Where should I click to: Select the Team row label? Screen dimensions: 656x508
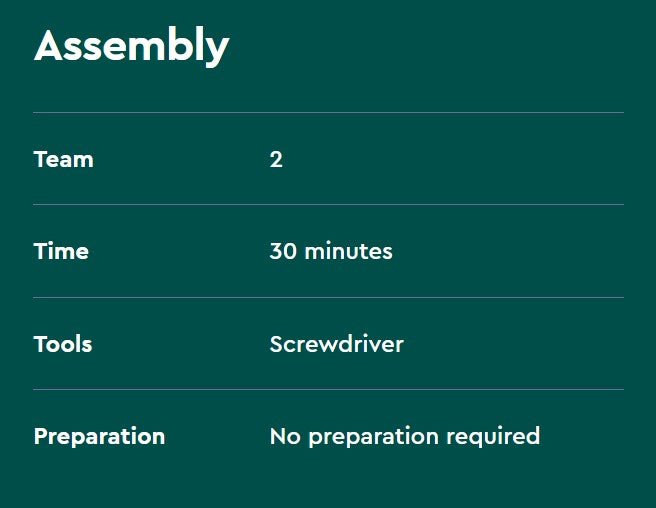pos(63,159)
